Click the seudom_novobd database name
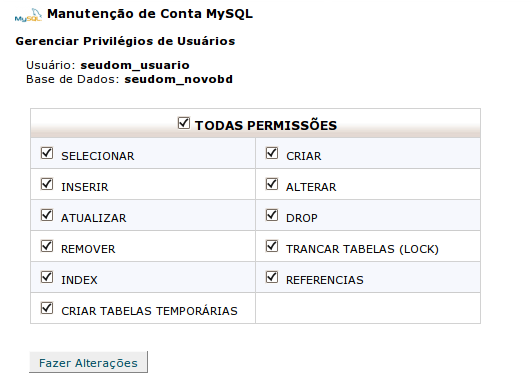 [178, 79]
